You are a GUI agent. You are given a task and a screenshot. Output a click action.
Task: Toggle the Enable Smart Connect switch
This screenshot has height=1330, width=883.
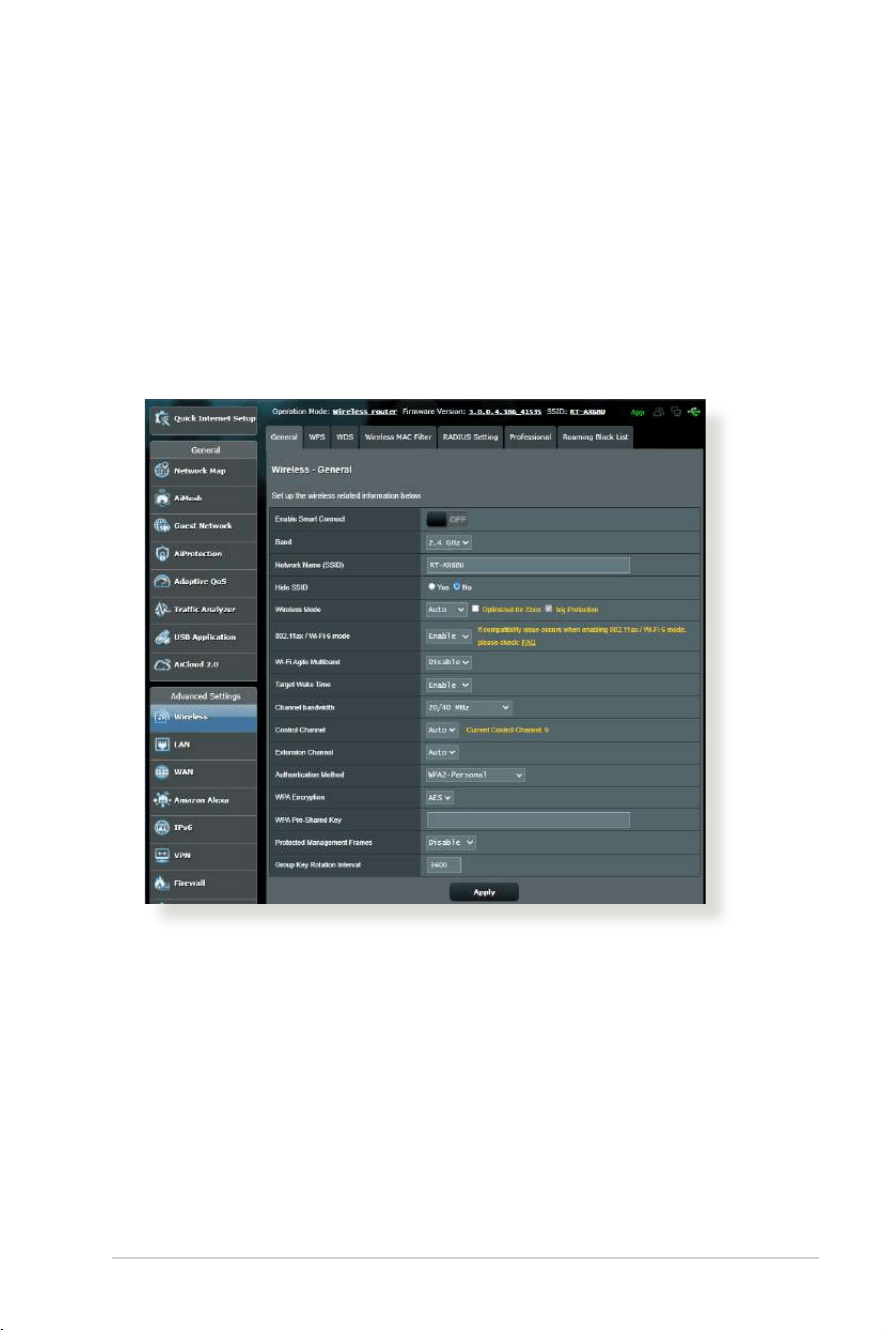tap(447, 519)
